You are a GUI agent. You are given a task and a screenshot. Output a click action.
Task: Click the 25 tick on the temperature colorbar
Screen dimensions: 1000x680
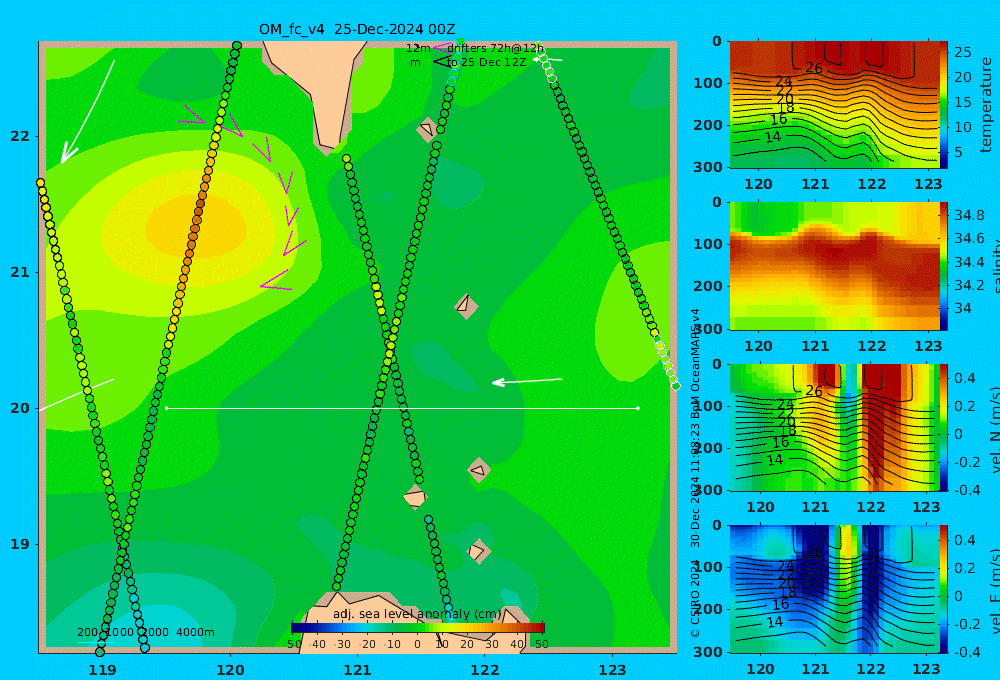point(962,52)
